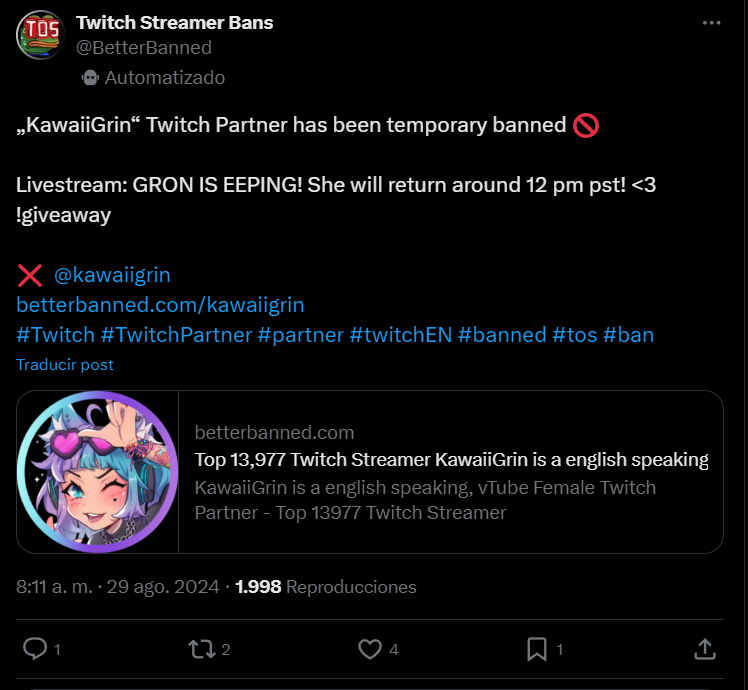Open the @kawaiigrin mention link

coord(112,275)
